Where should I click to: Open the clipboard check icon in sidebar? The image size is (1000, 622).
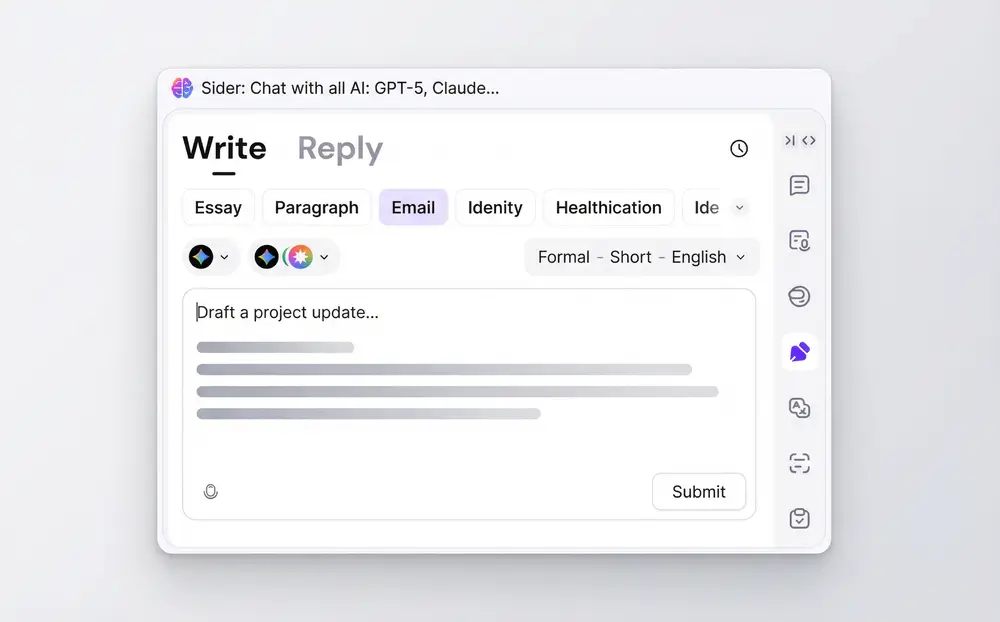(799, 518)
